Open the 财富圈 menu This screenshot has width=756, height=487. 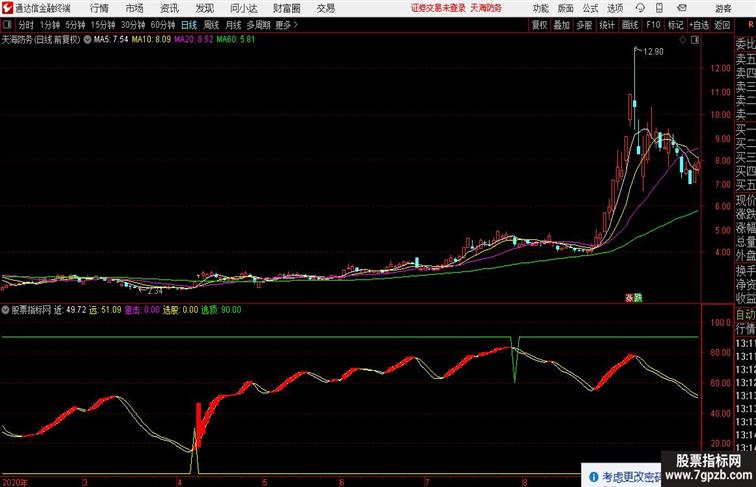point(286,8)
